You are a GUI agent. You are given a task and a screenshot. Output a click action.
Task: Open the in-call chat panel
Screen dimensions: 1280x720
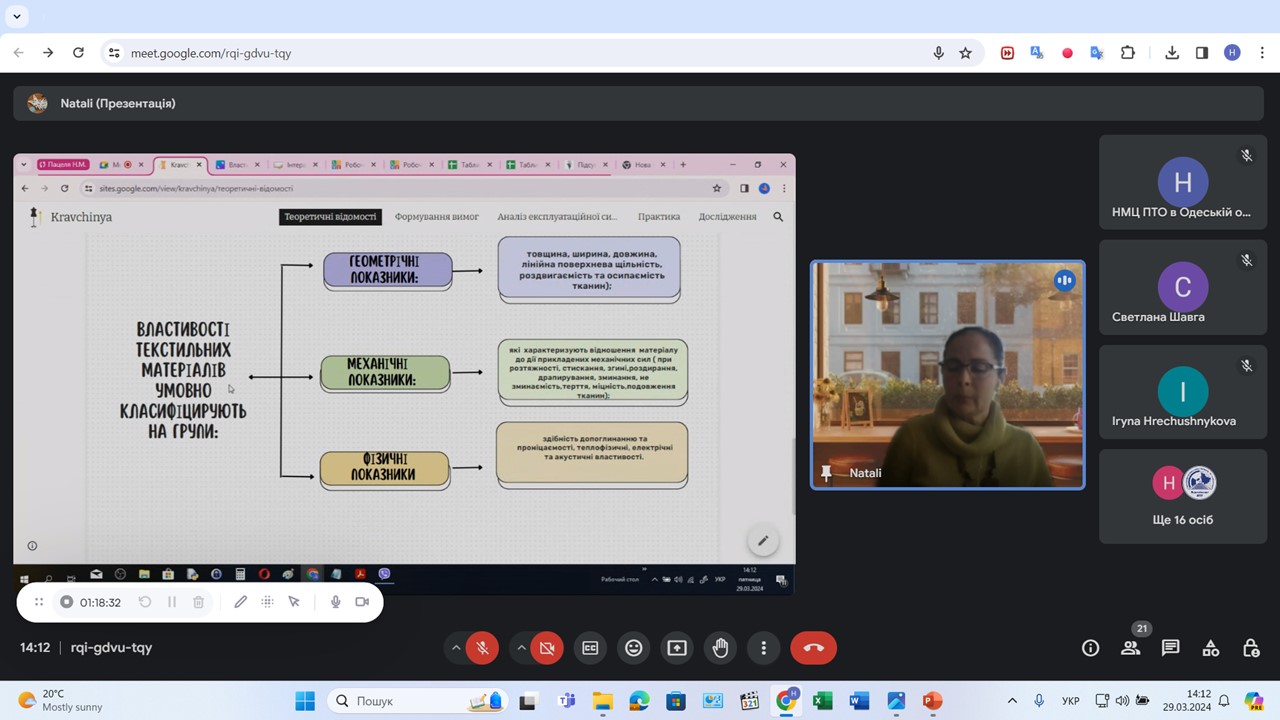point(1170,648)
